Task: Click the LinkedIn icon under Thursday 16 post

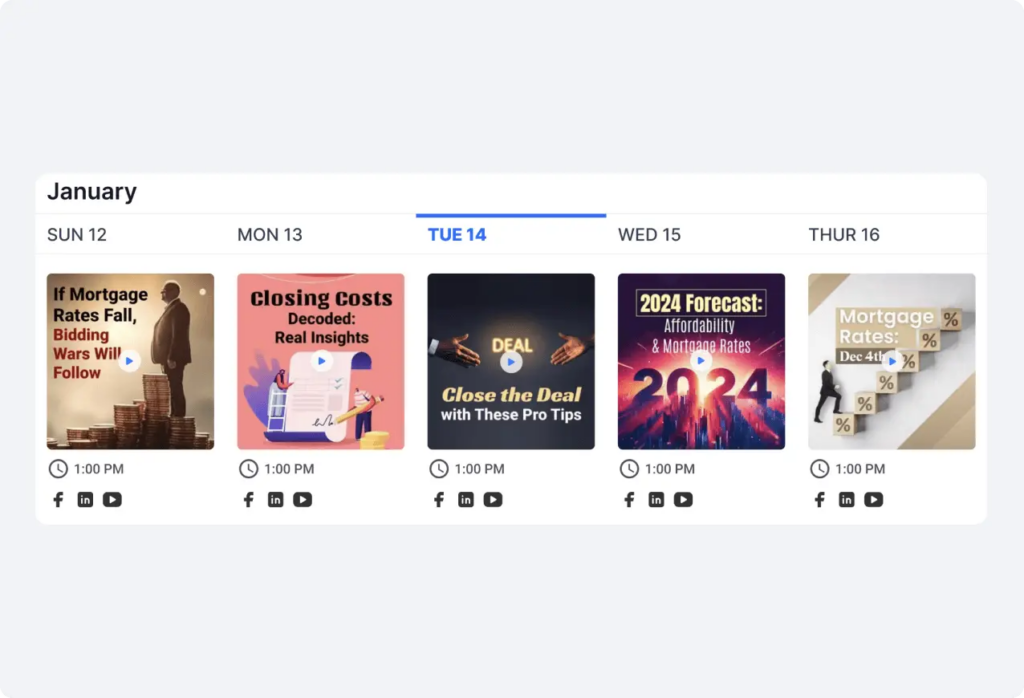Action: (x=847, y=500)
